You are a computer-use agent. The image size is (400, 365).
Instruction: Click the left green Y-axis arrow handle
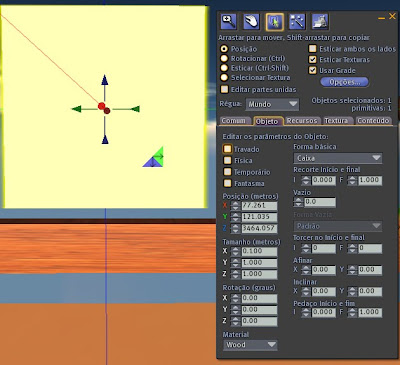pos(77,109)
